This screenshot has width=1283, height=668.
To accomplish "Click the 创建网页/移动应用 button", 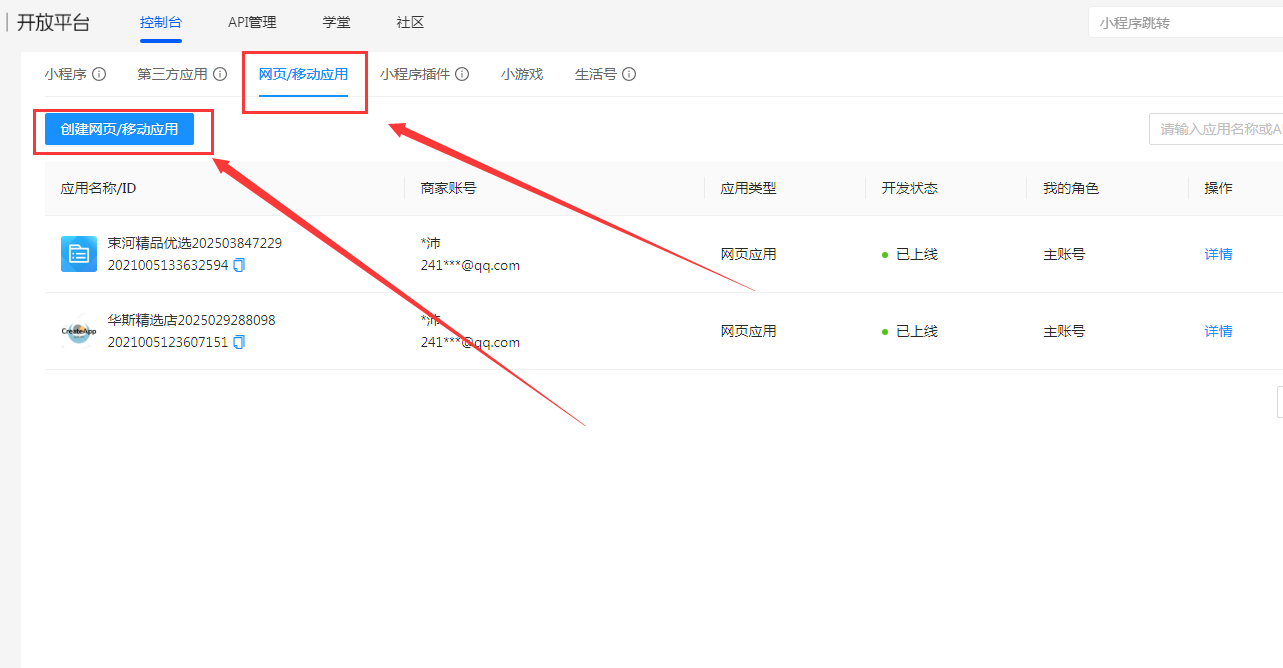I will (120, 128).
